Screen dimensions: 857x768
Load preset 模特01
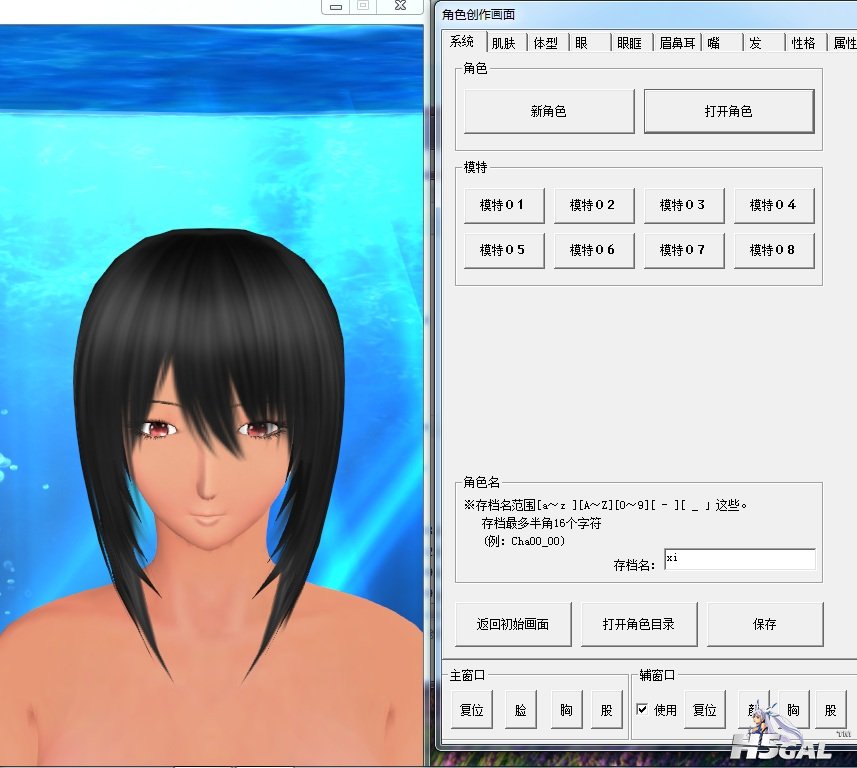504,205
